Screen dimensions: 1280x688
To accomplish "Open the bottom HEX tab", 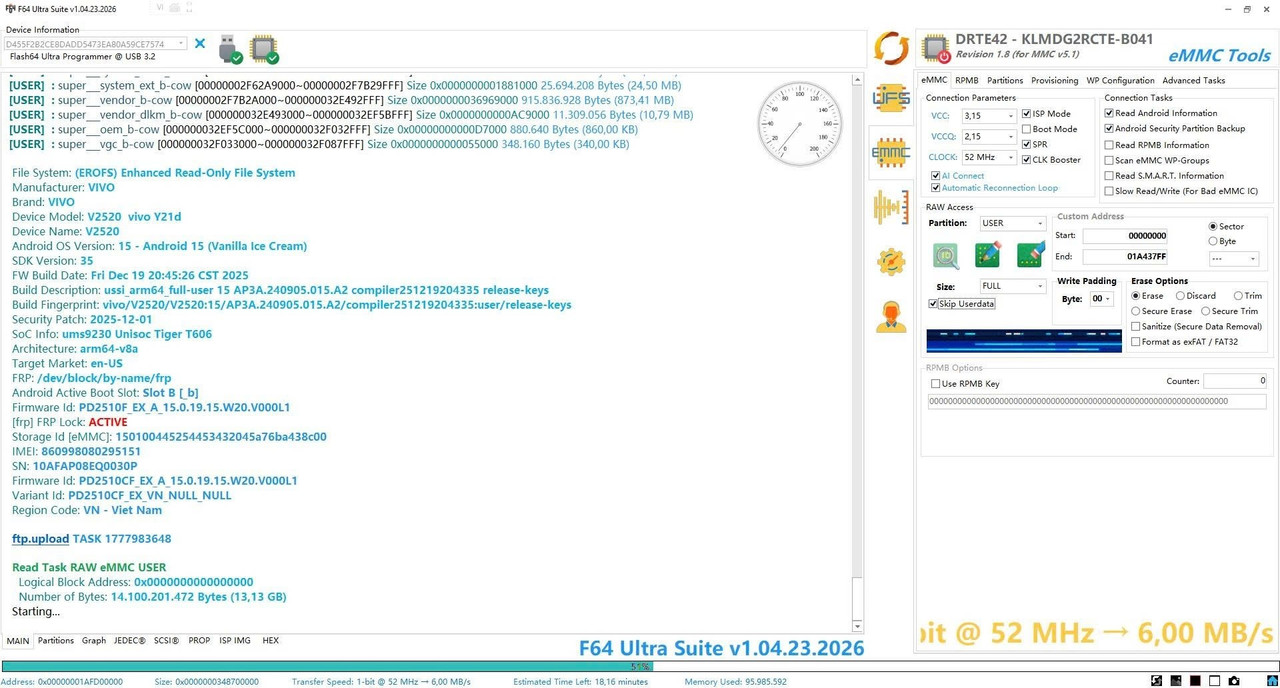I will pyautogui.click(x=270, y=641).
